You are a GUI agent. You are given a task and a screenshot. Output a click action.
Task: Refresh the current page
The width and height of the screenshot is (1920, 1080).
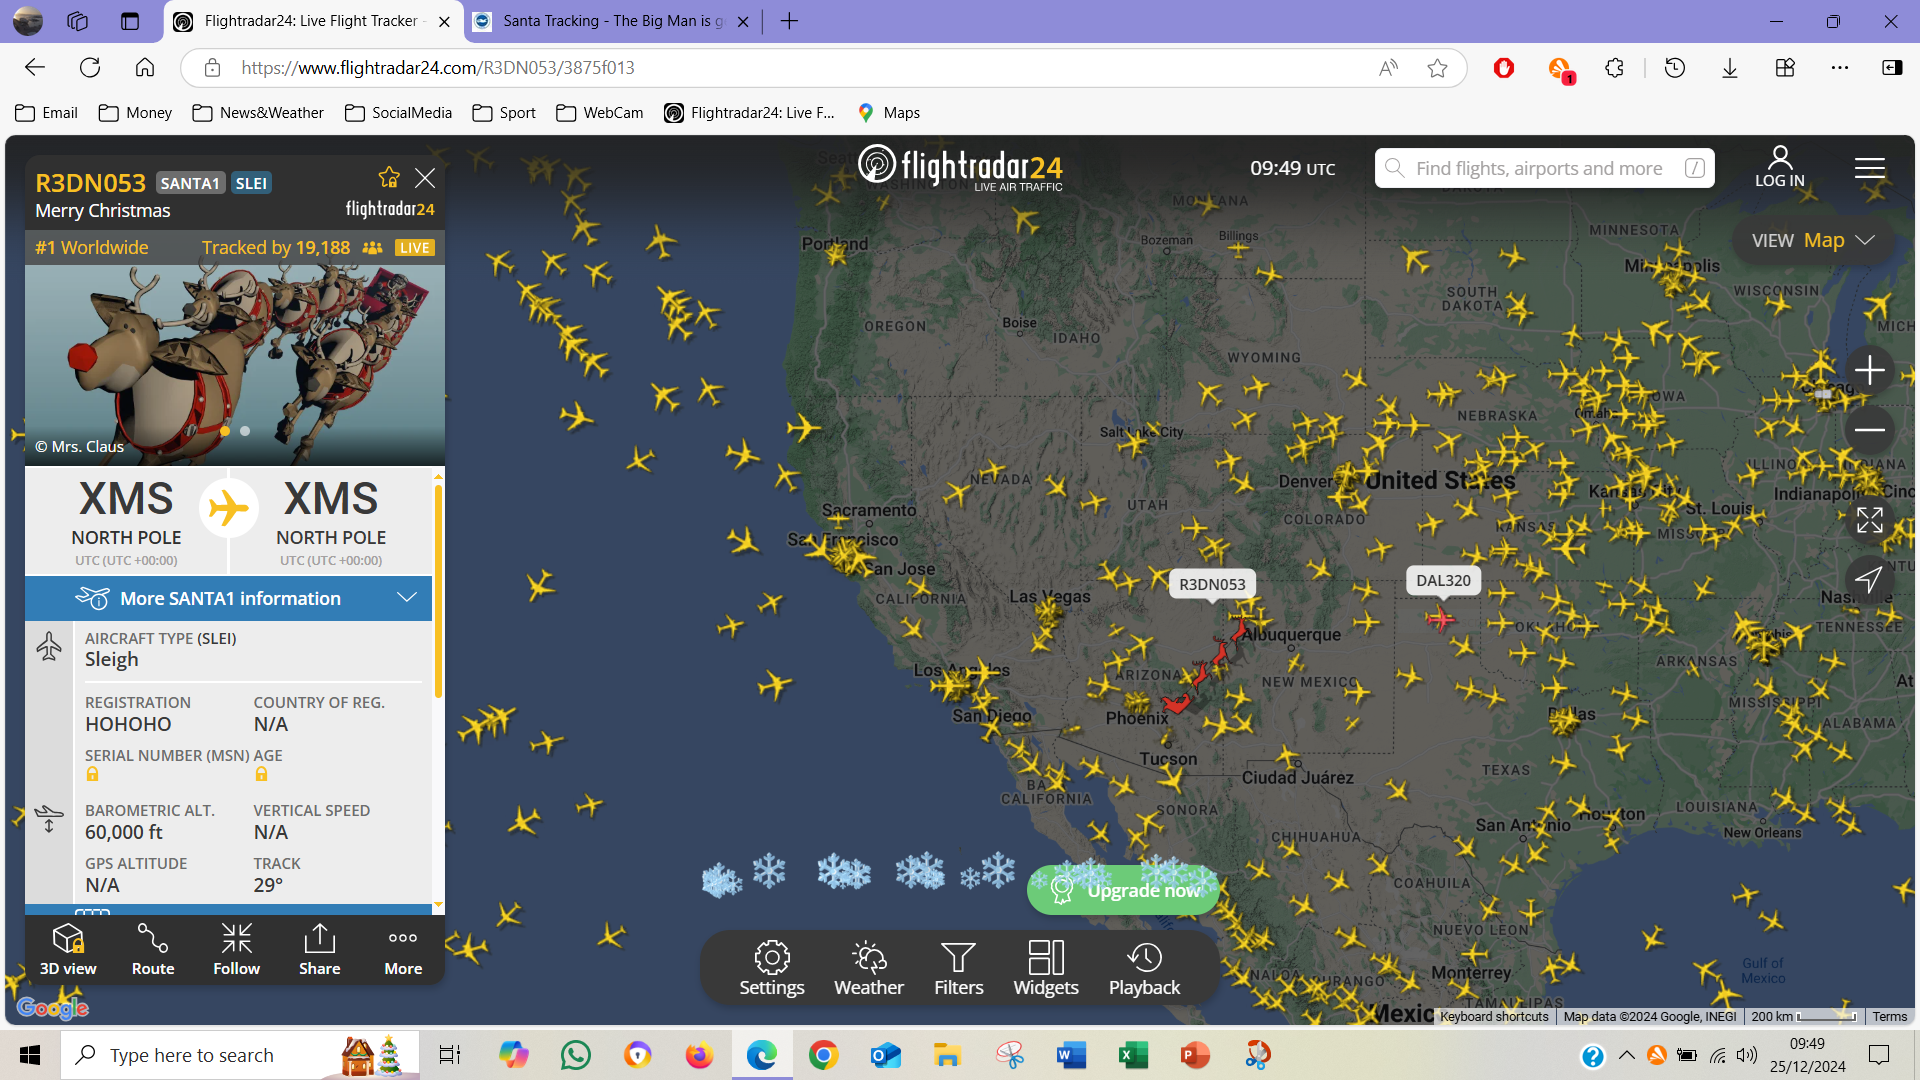tap(90, 68)
